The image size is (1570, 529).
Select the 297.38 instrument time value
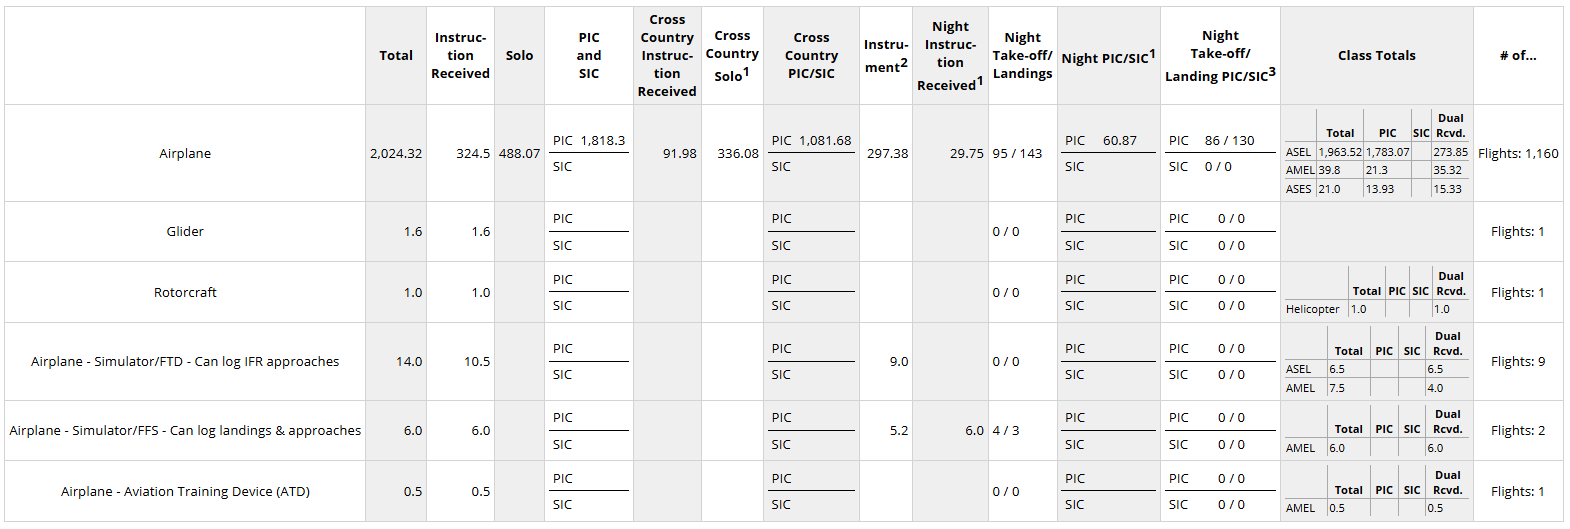pyautogui.click(x=887, y=154)
